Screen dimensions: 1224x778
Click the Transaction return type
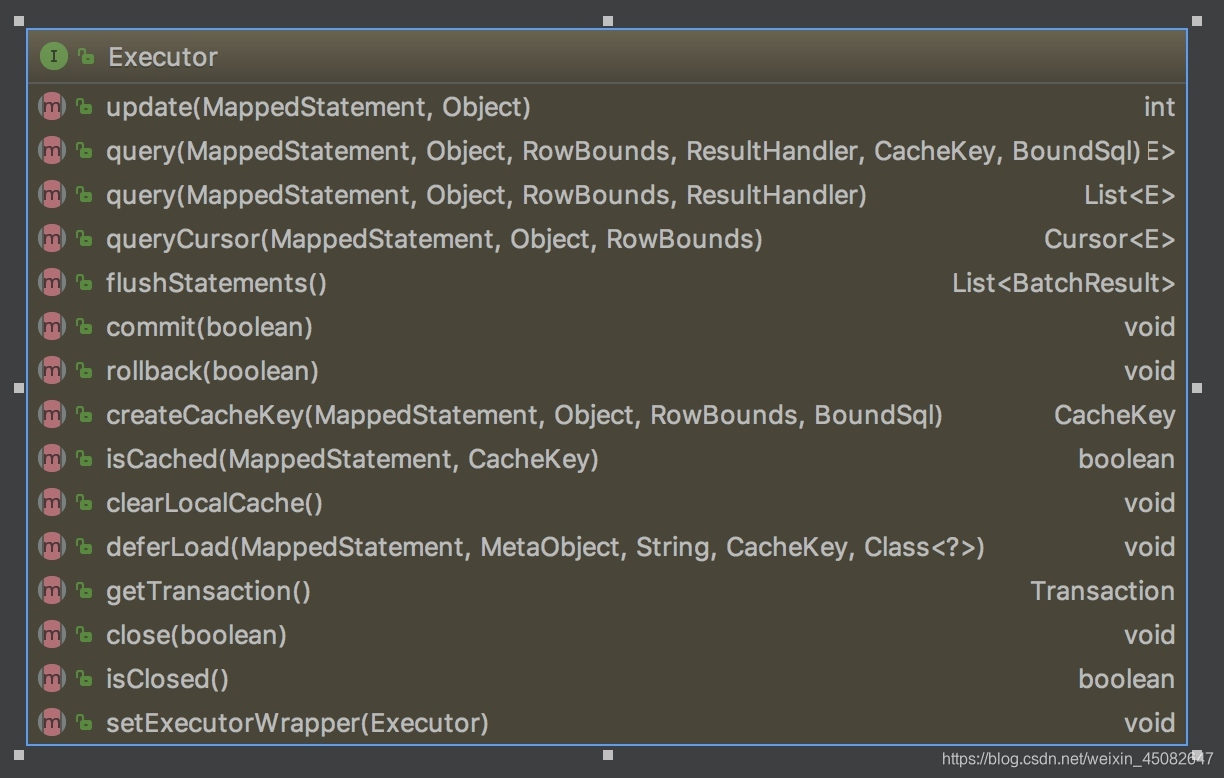pos(1103,591)
